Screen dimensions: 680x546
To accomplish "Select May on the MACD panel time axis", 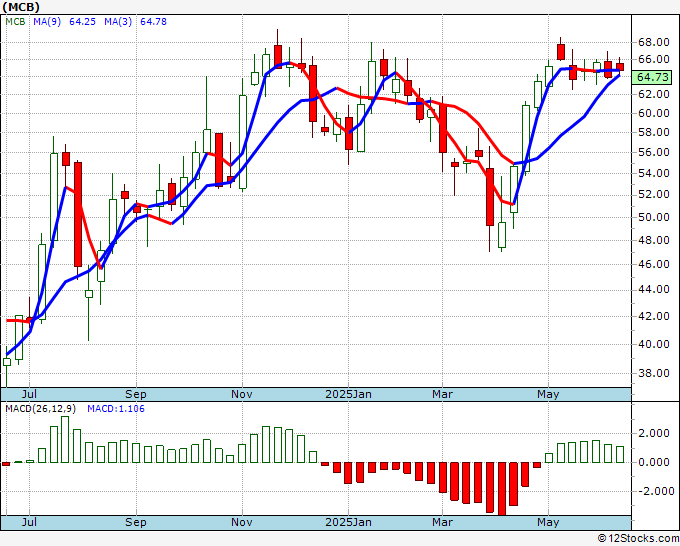I will pos(548,522).
